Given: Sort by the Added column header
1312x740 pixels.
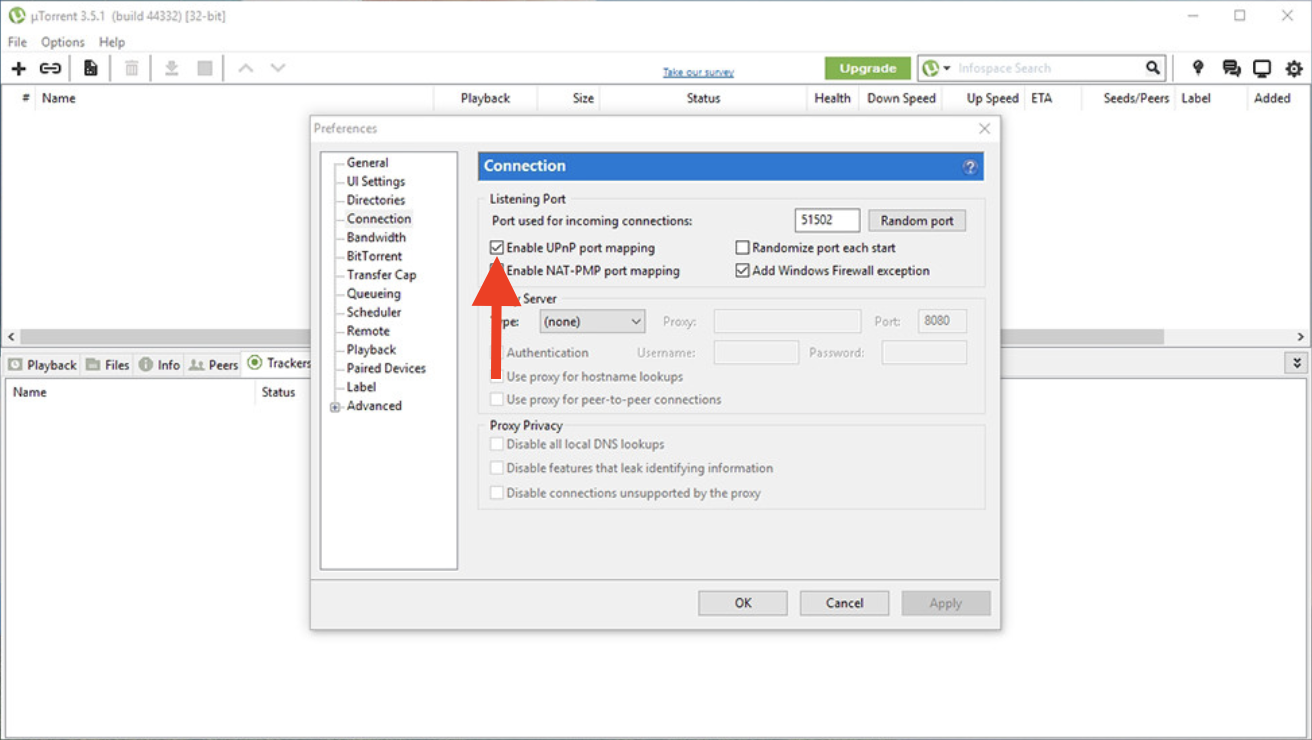Looking at the screenshot, I should pyautogui.click(x=1272, y=98).
